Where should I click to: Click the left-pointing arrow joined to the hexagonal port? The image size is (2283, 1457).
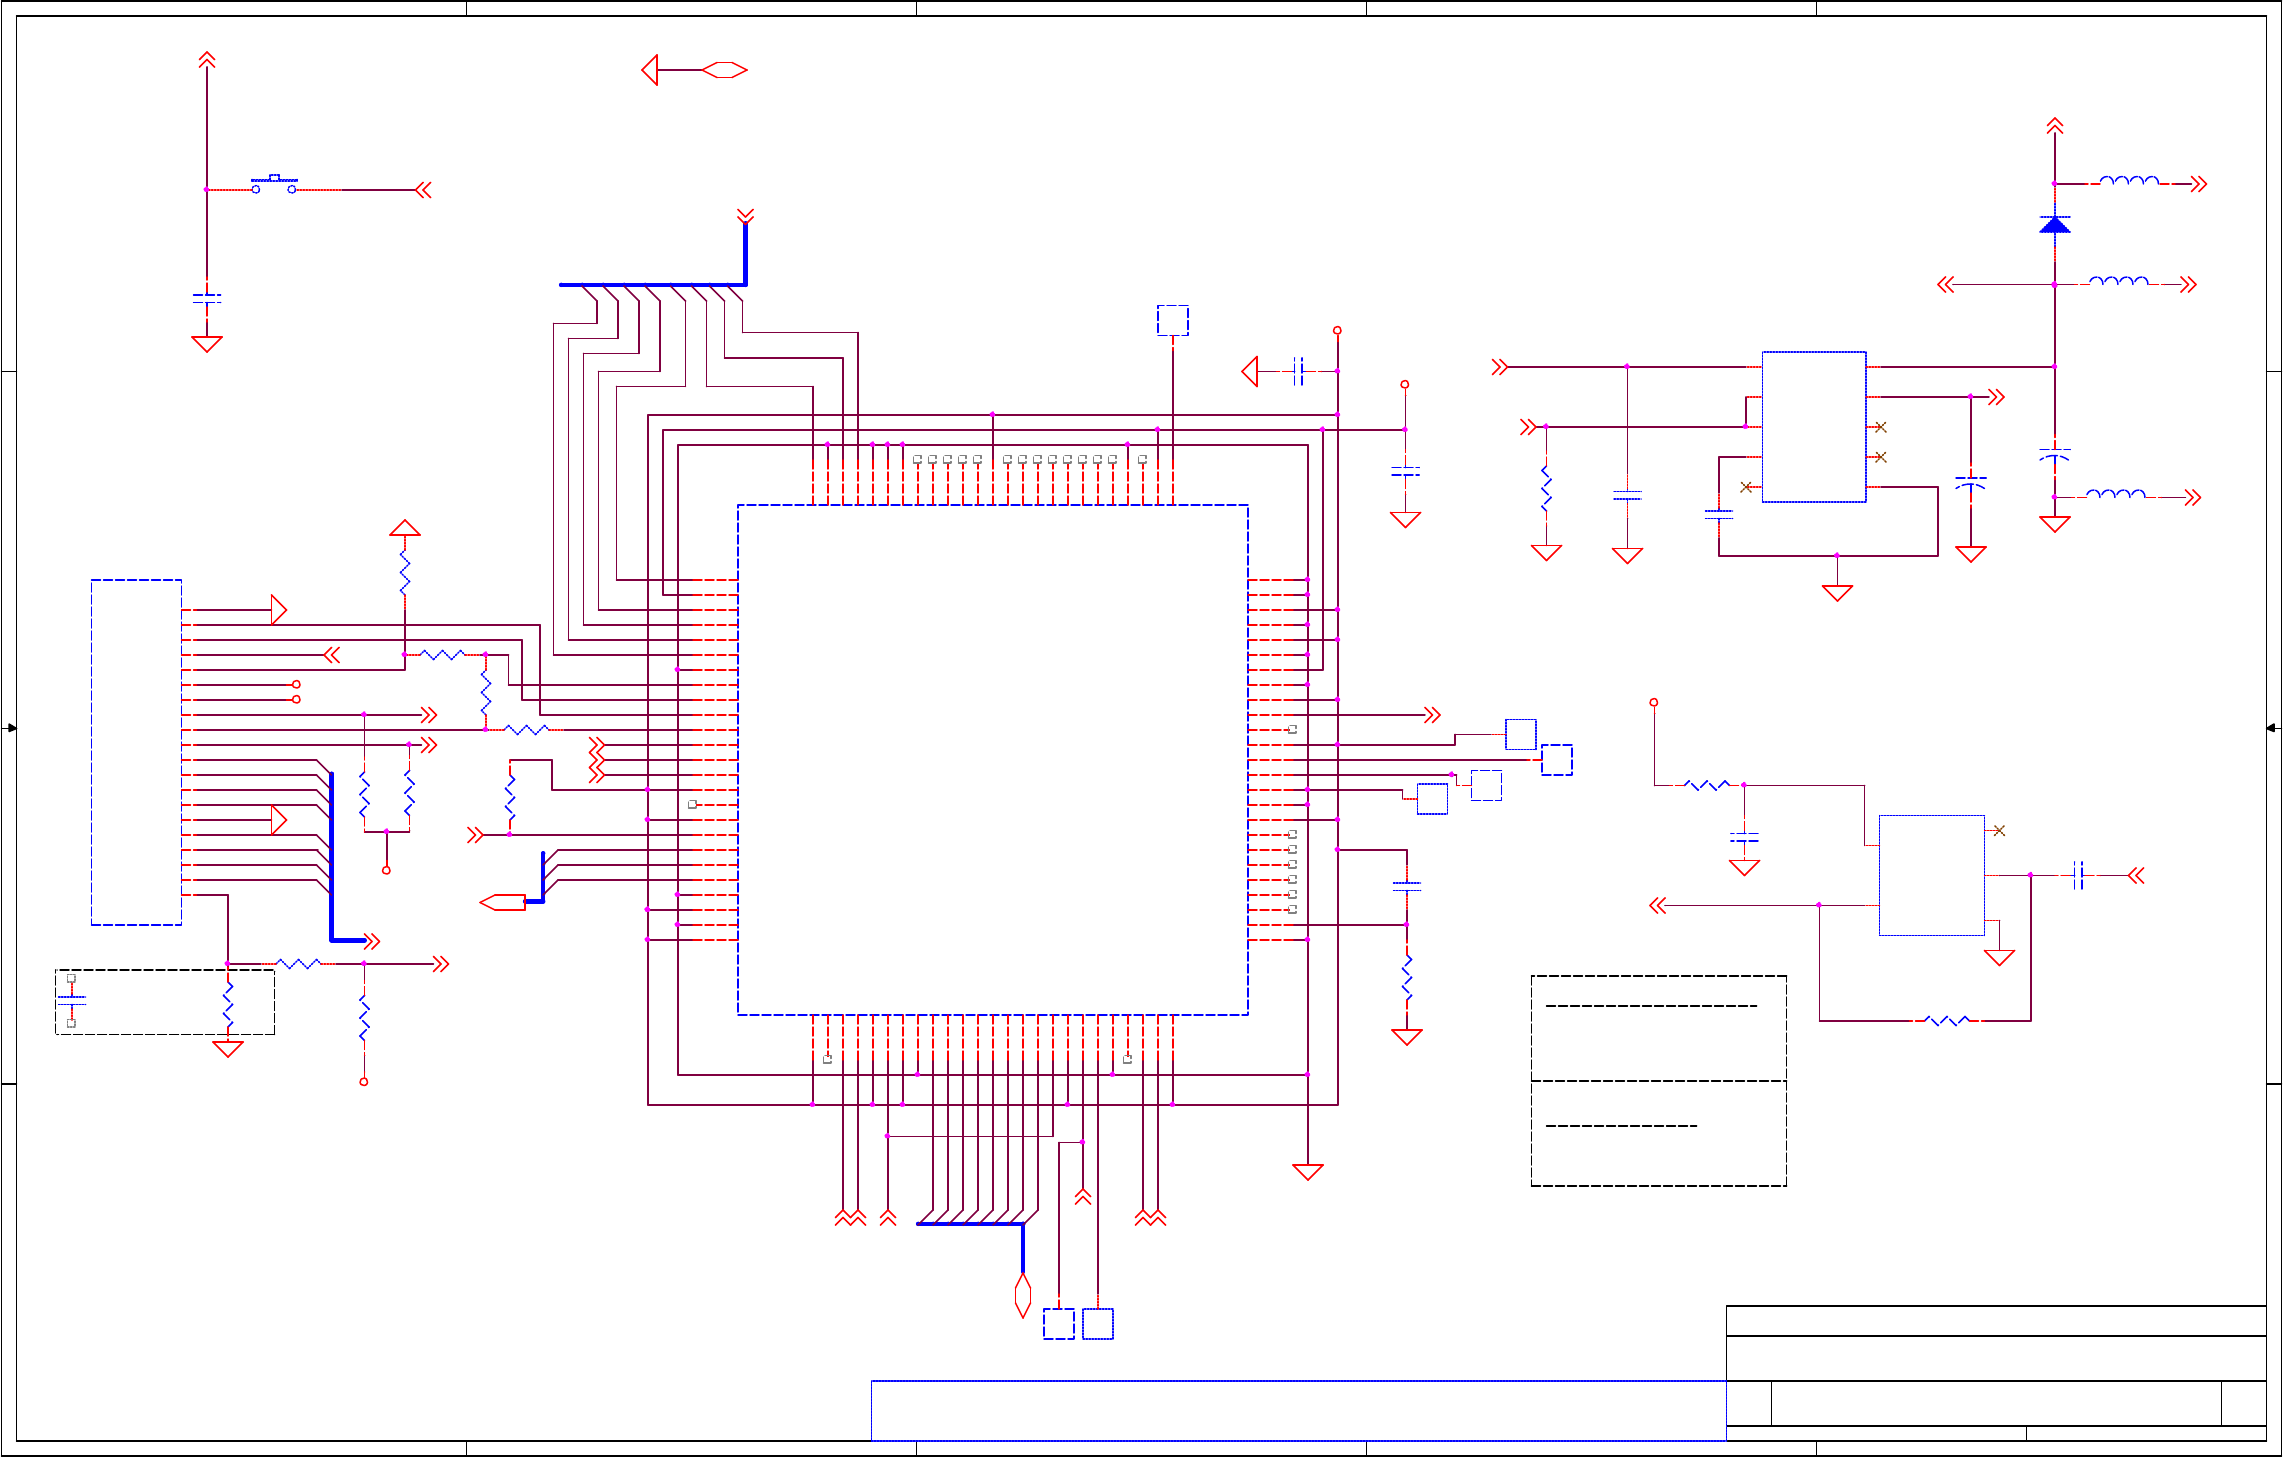pos(650,70)
